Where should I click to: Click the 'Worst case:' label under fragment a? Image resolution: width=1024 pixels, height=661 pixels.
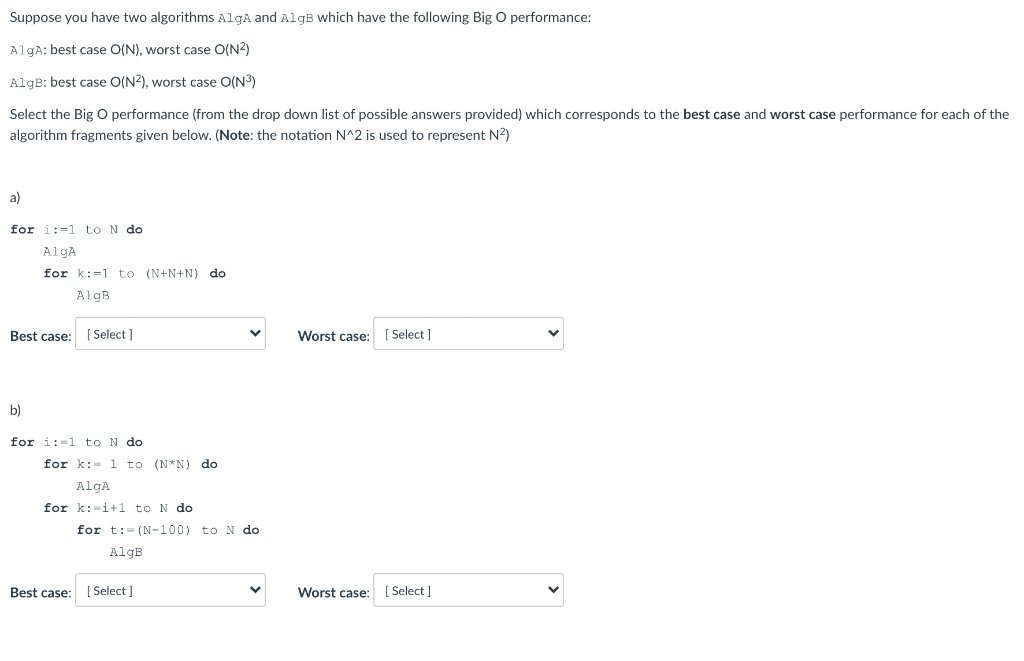(x=334, y=336)
